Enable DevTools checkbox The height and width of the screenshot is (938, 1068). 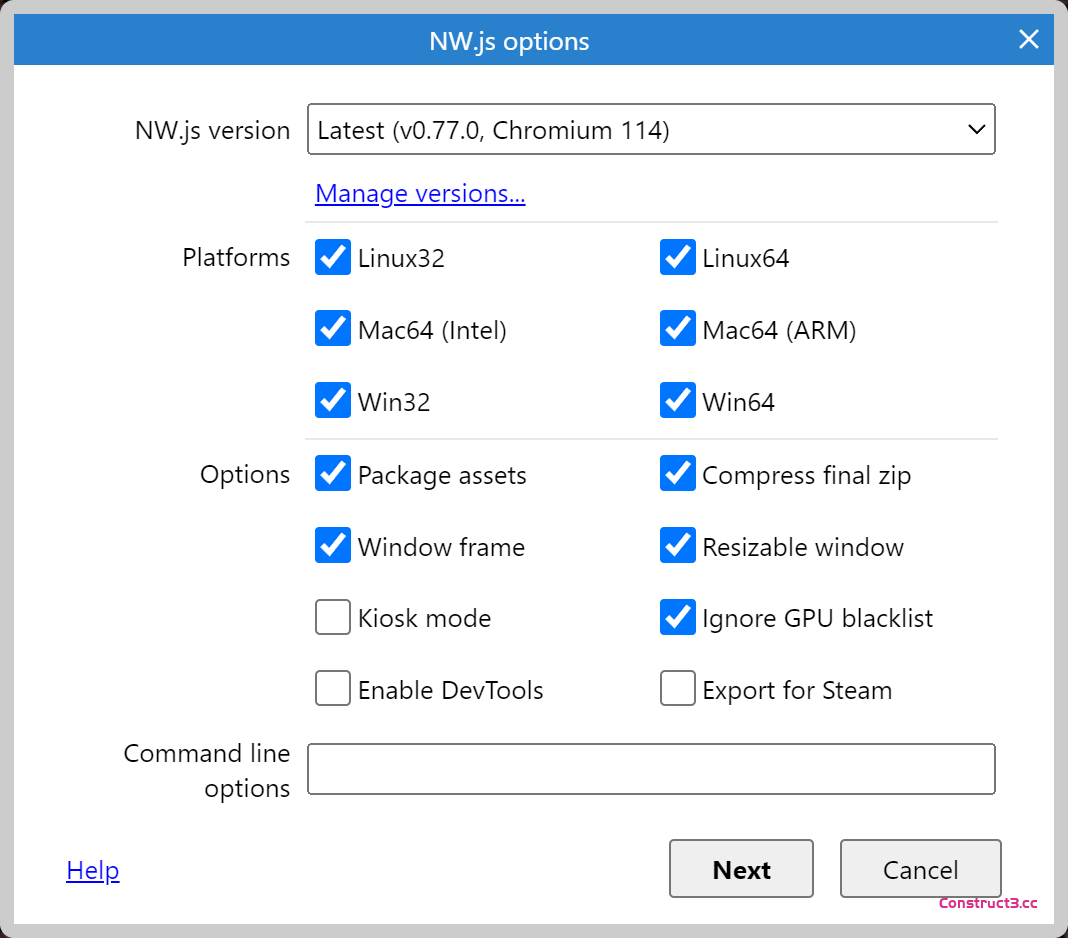333,689
